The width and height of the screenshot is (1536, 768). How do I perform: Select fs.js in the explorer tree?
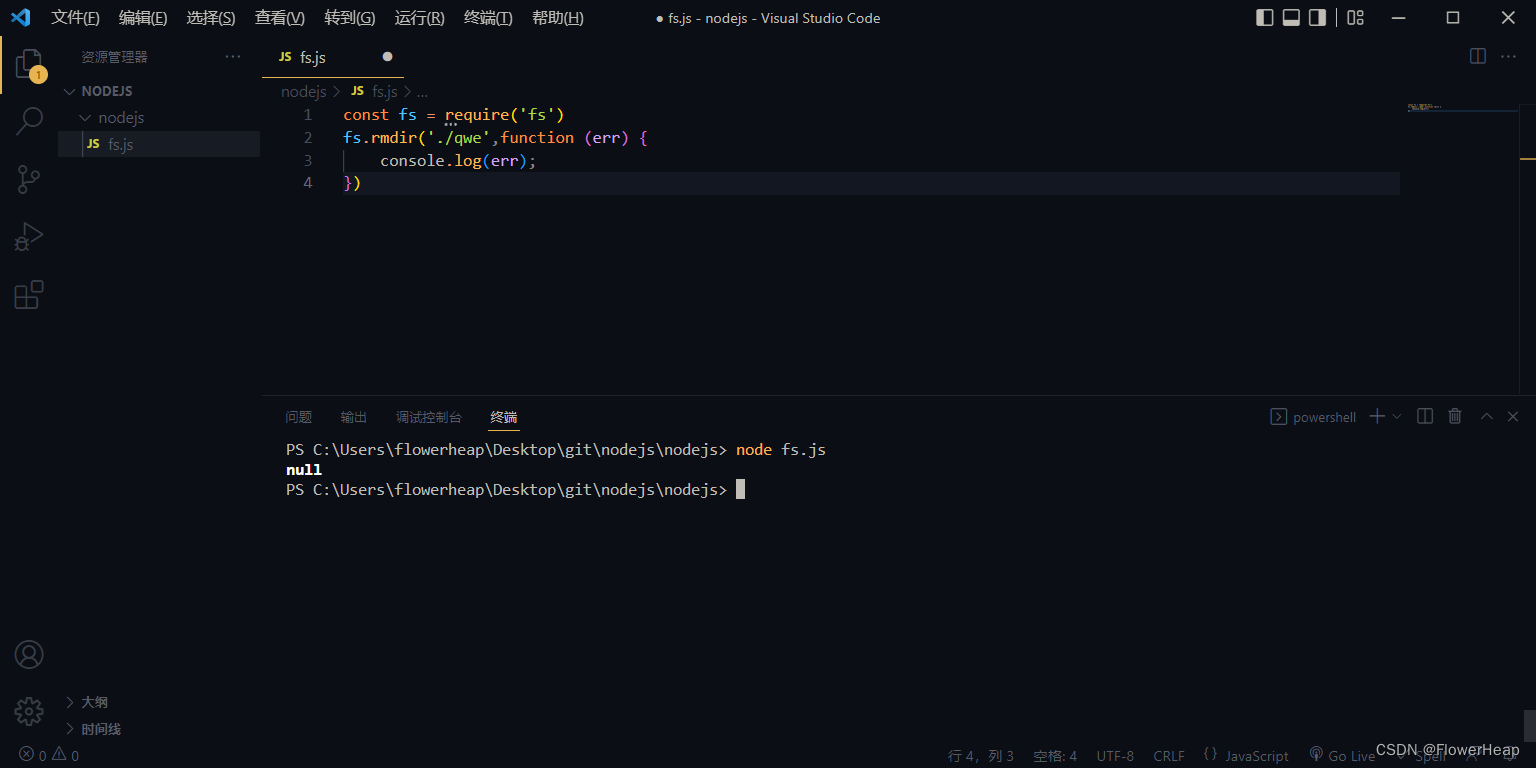coord(159,144)
